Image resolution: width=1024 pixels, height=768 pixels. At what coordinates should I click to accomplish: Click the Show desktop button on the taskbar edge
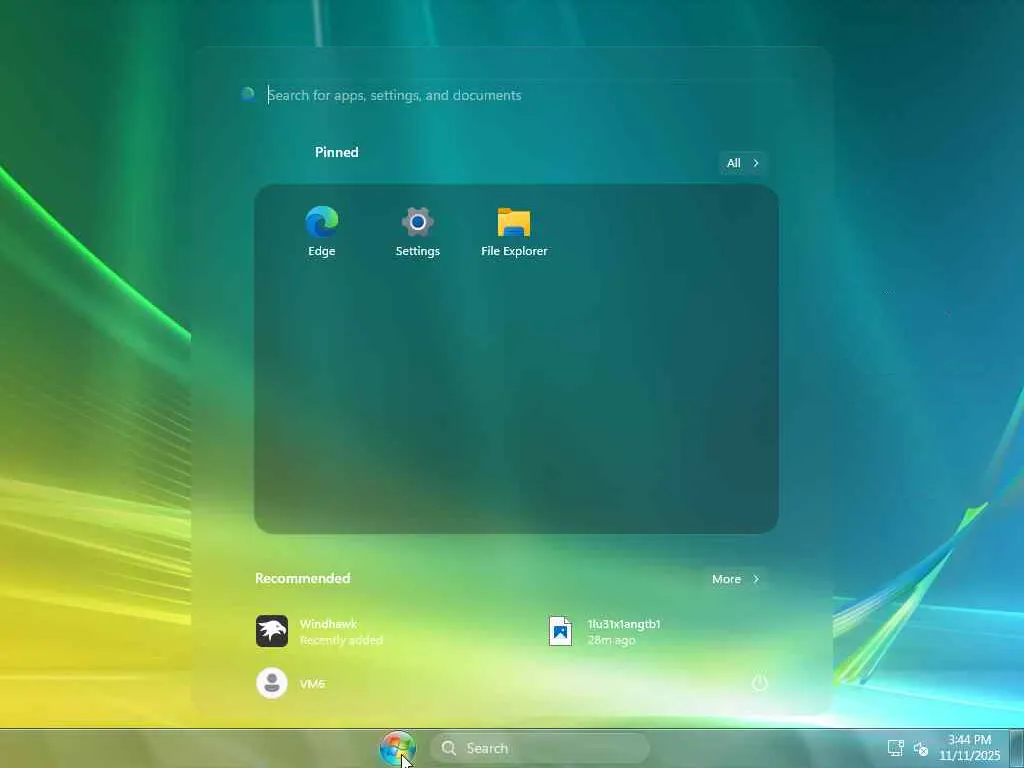click(1017, 748)
